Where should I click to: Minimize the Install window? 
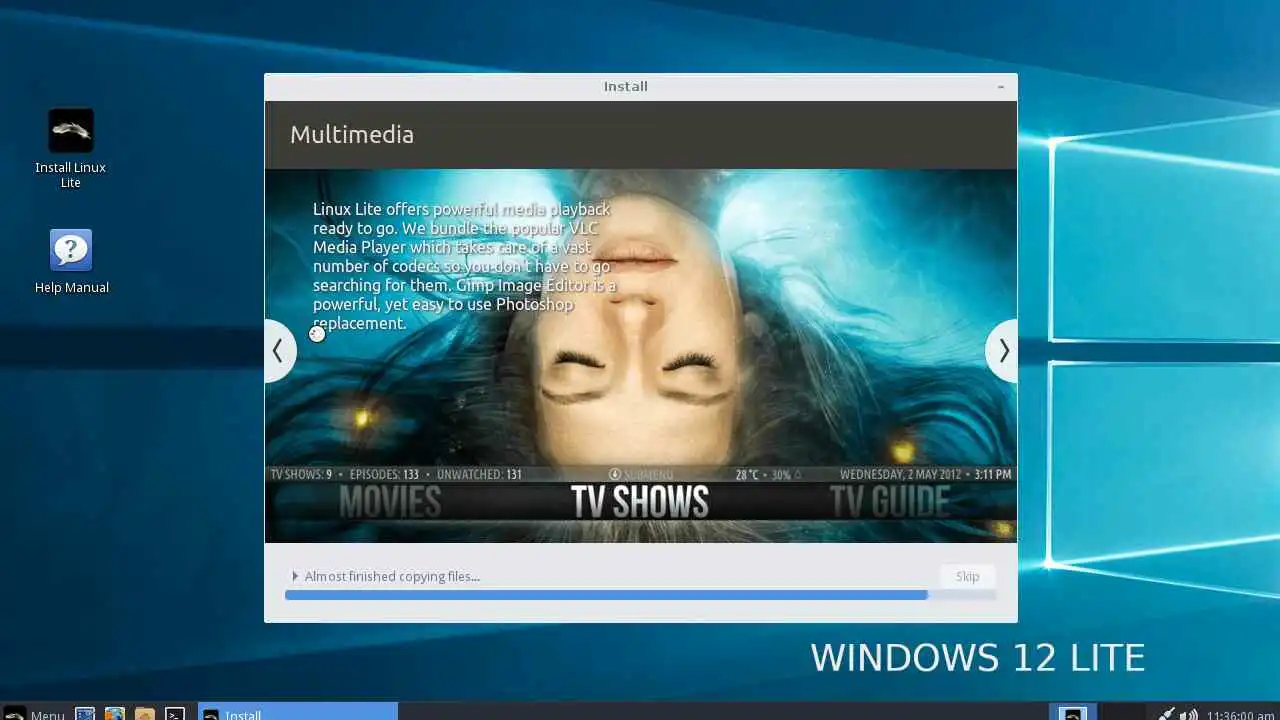(1000, 87)
